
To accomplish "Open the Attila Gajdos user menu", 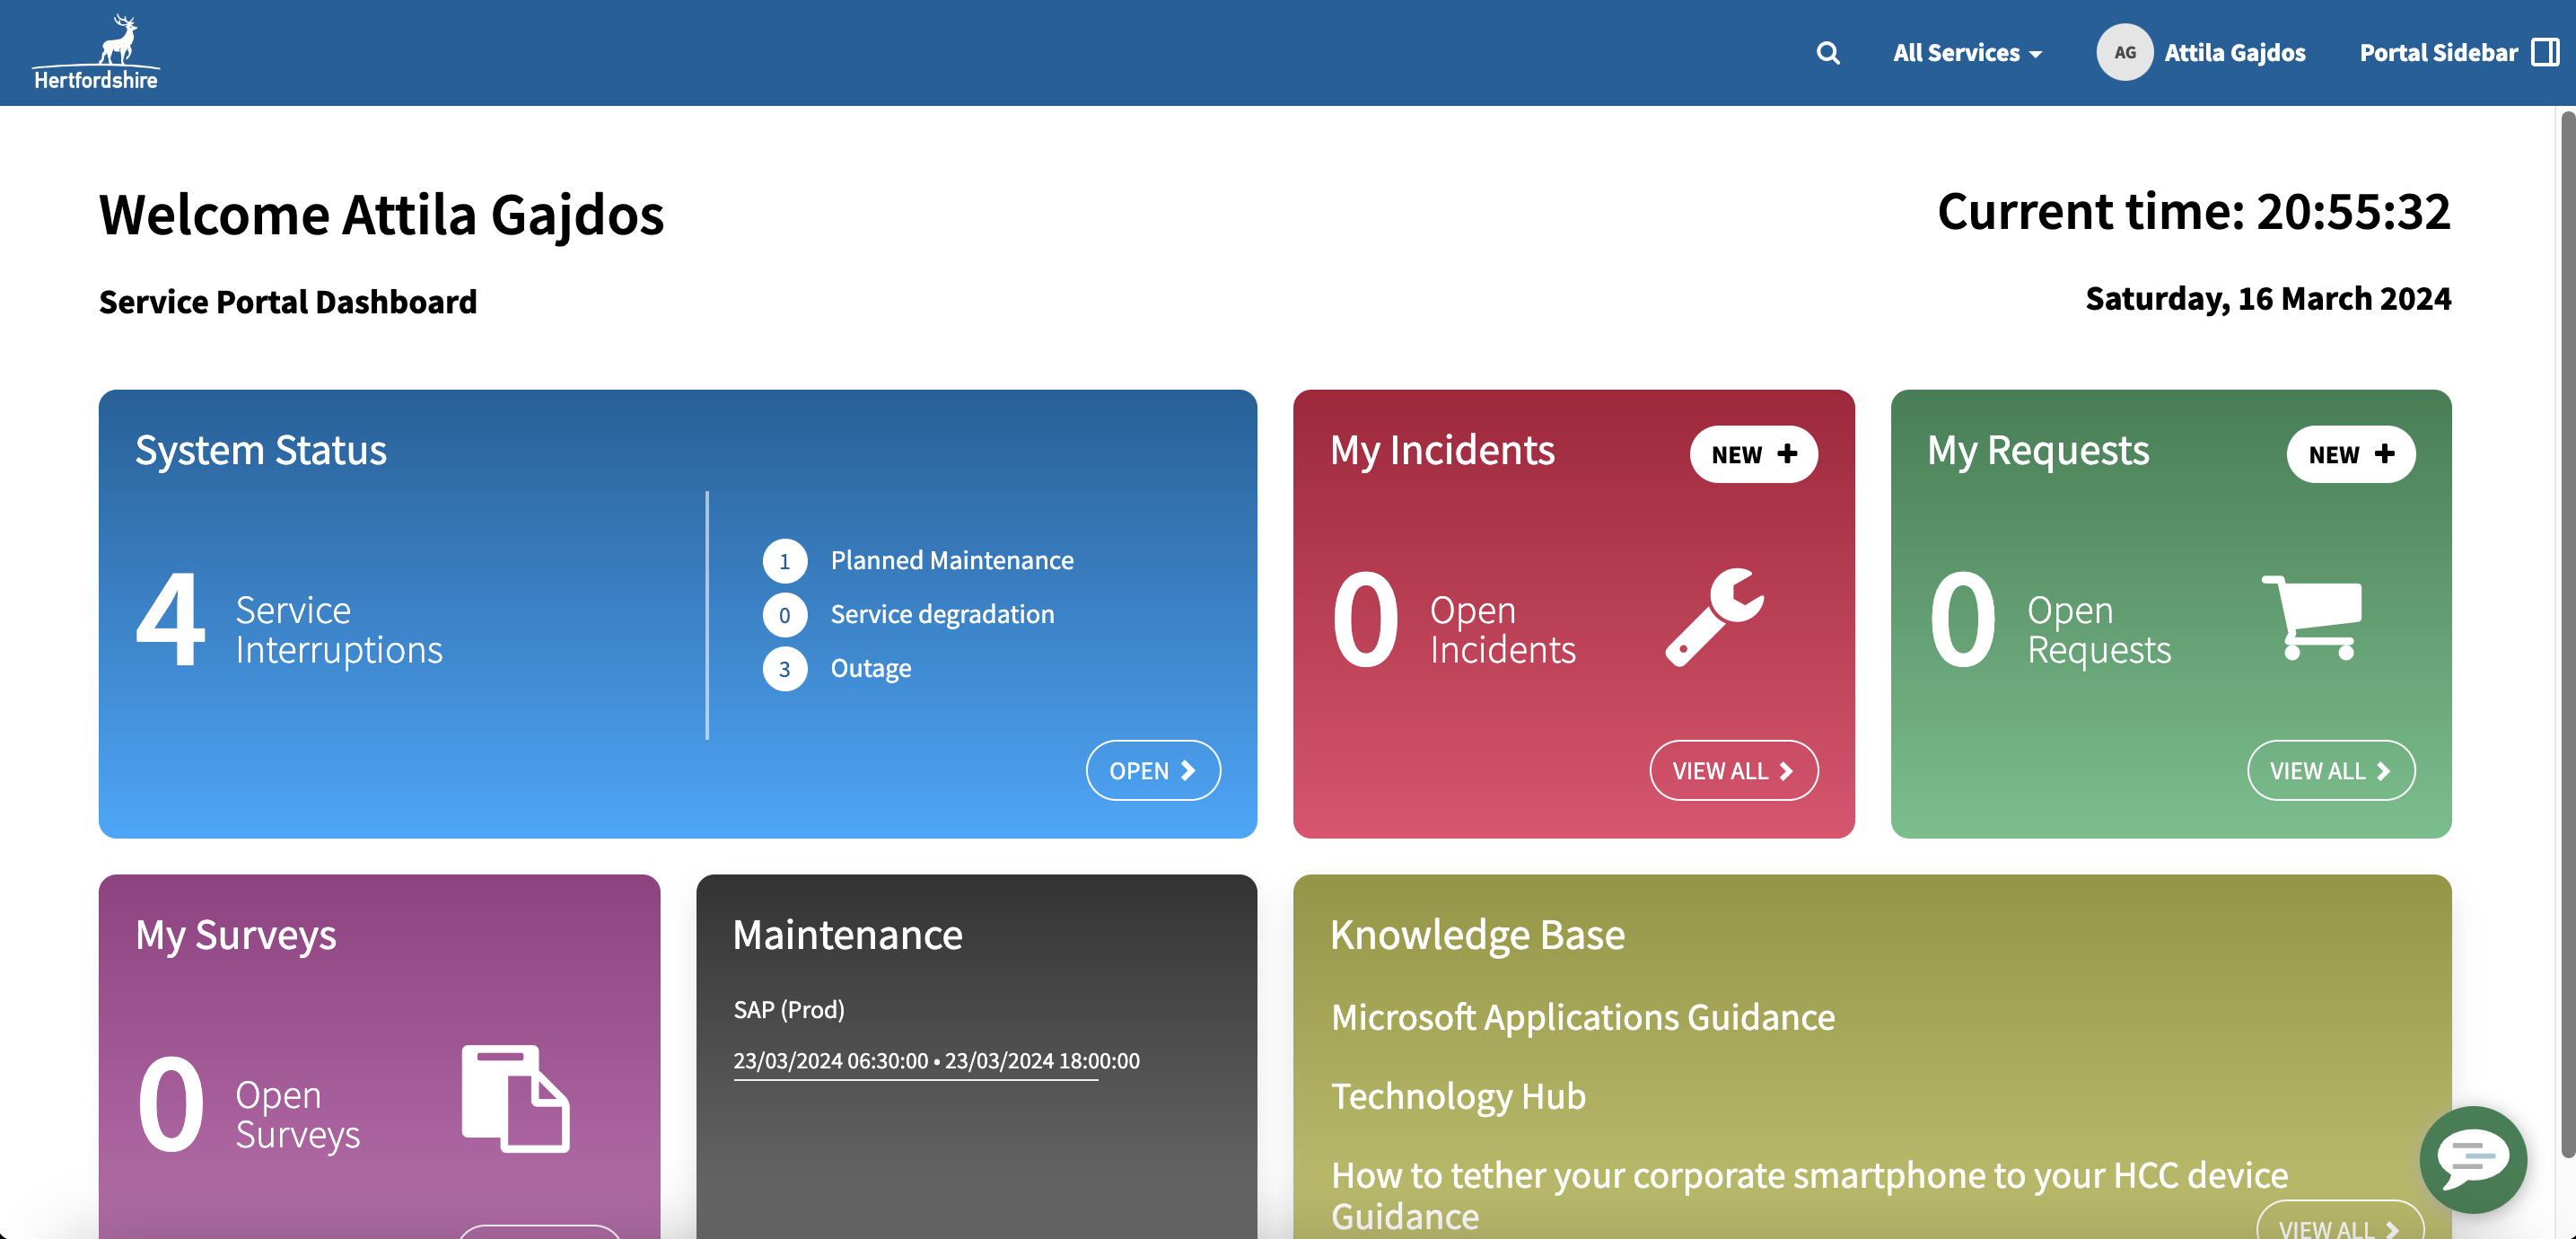I will coord(2234,53).
